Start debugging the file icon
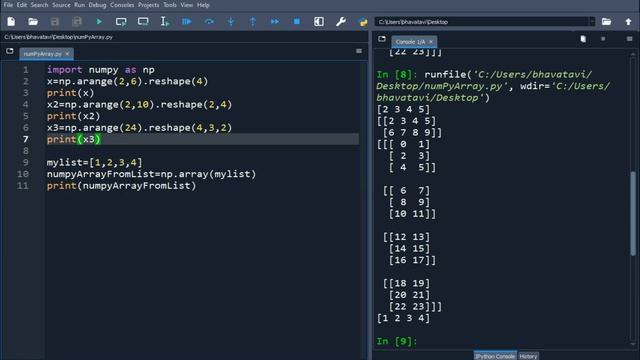640x360 pixels. 187,22
